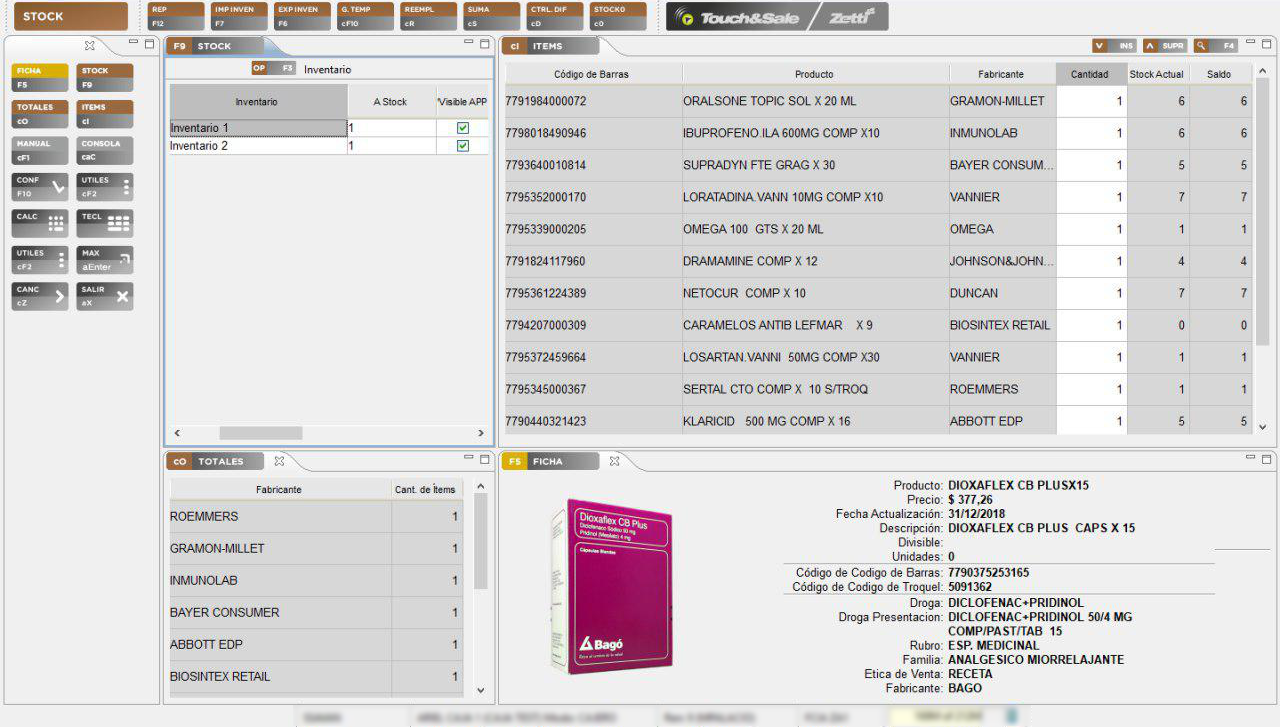
Task: Open the TOTALES cO button
Action: (41, 114)
